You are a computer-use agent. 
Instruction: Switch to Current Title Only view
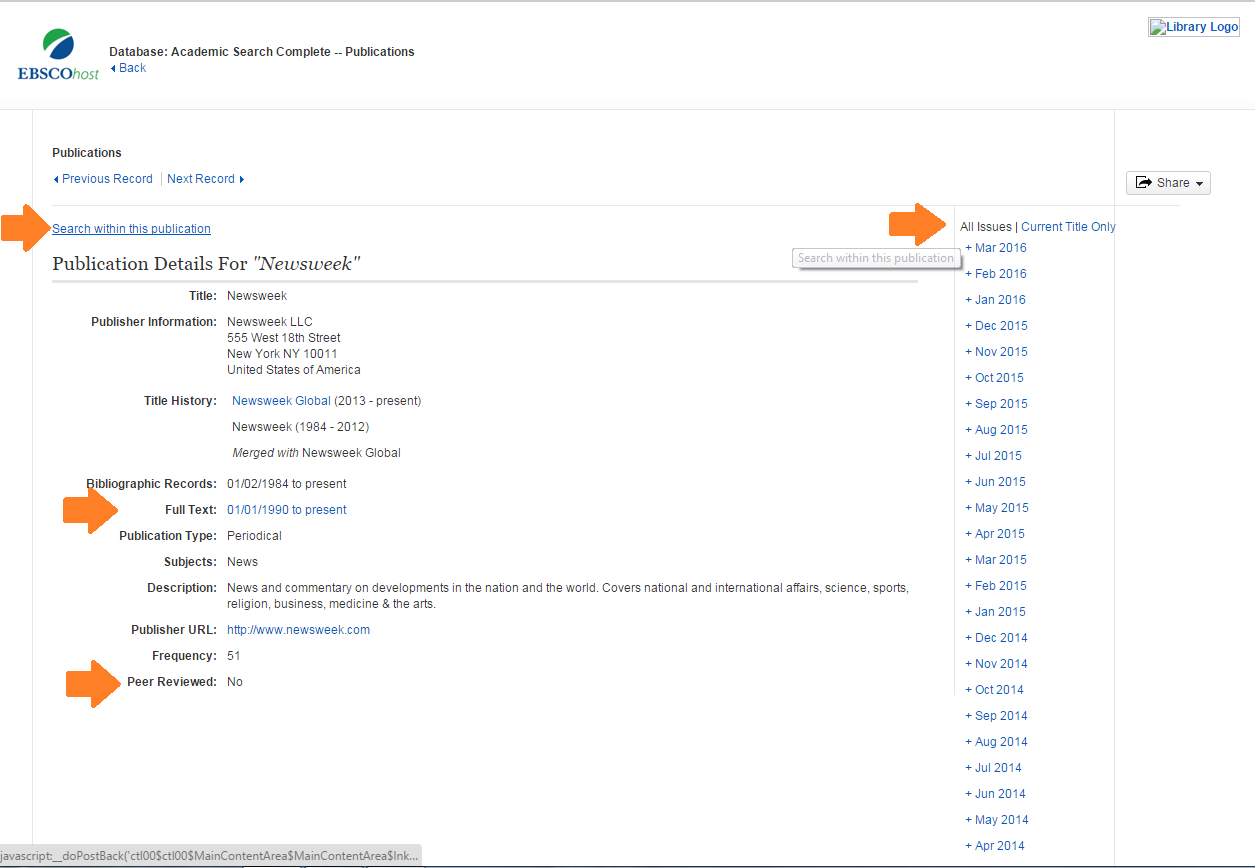1068,226
